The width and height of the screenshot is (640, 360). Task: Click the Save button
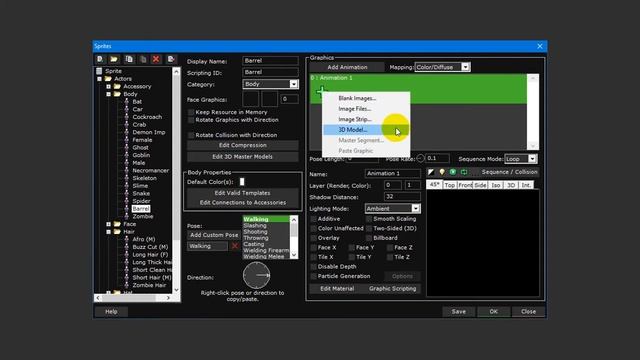459,311
